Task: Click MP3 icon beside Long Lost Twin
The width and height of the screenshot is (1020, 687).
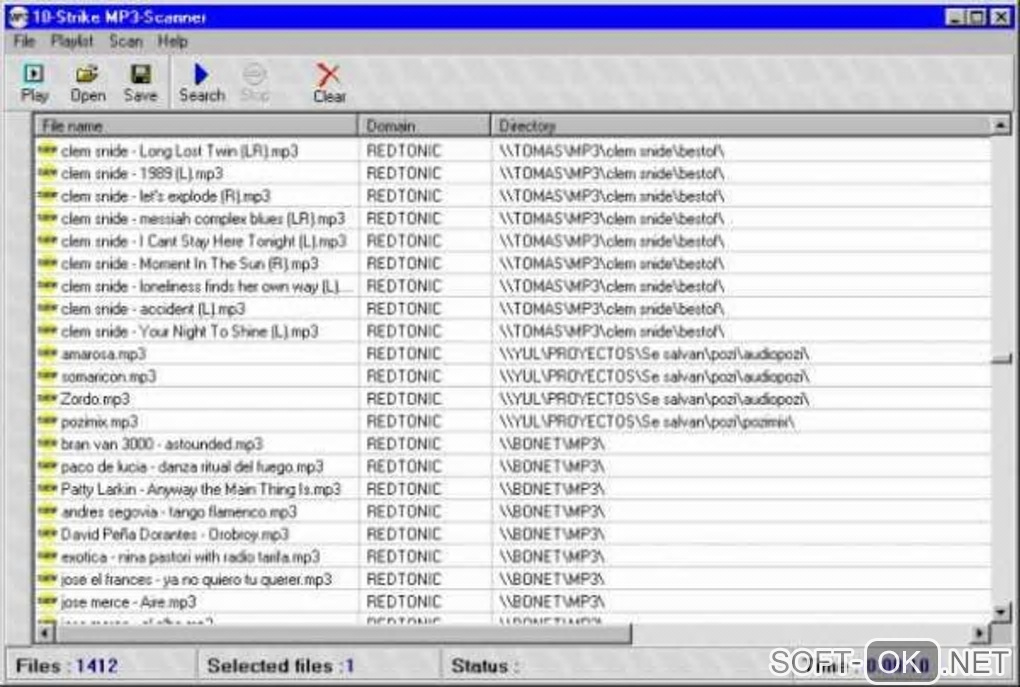Action: 47,150
